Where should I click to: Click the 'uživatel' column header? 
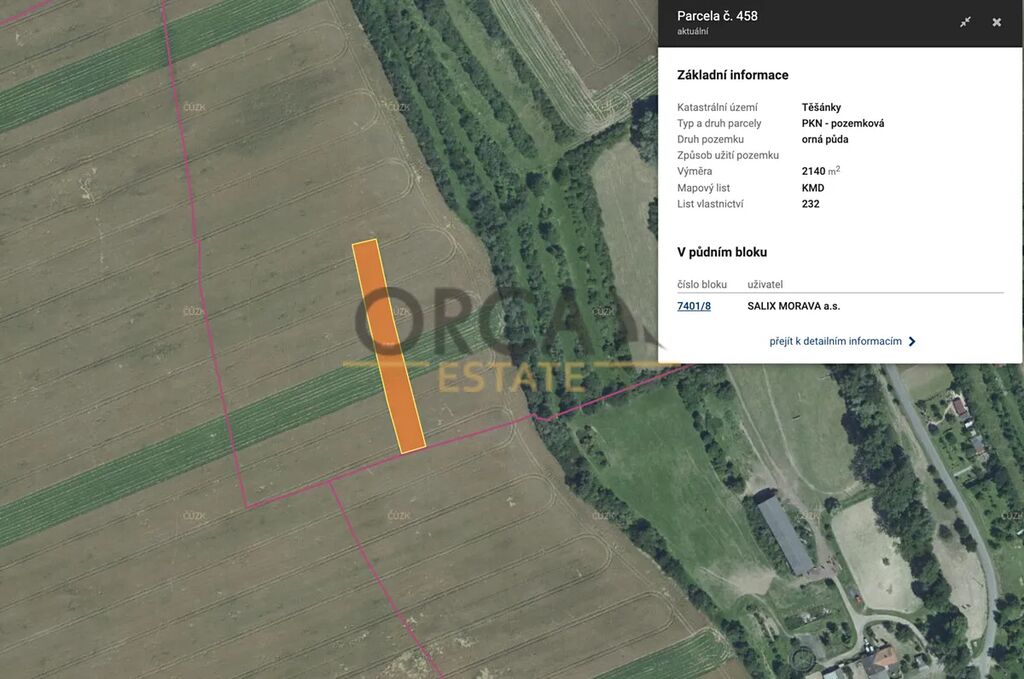pos(765,284)
